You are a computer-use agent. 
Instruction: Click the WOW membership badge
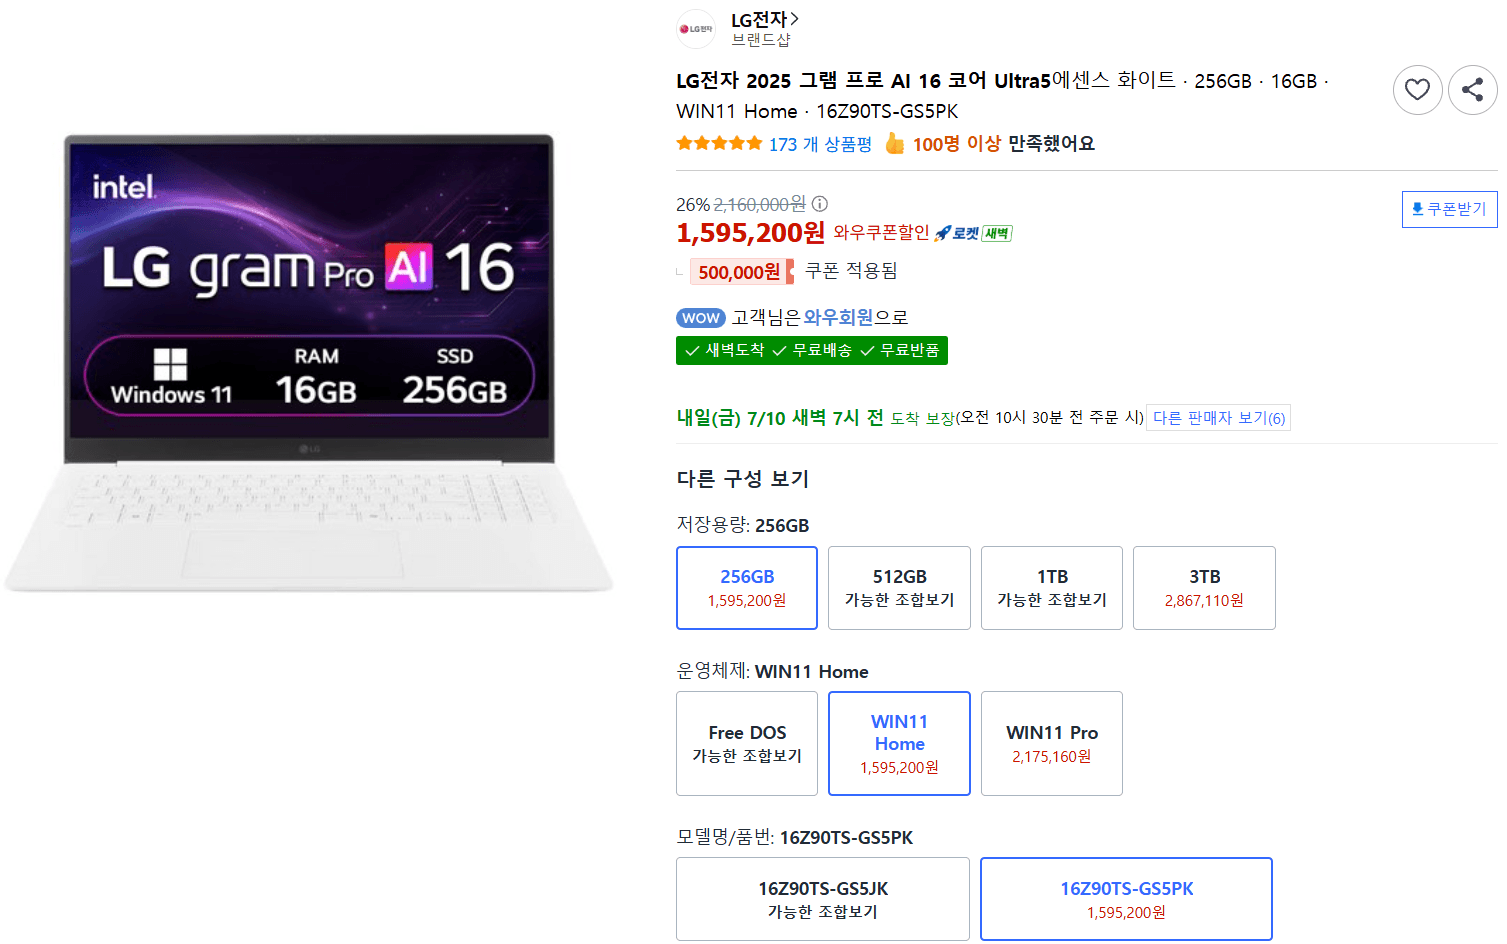[701, 318]
